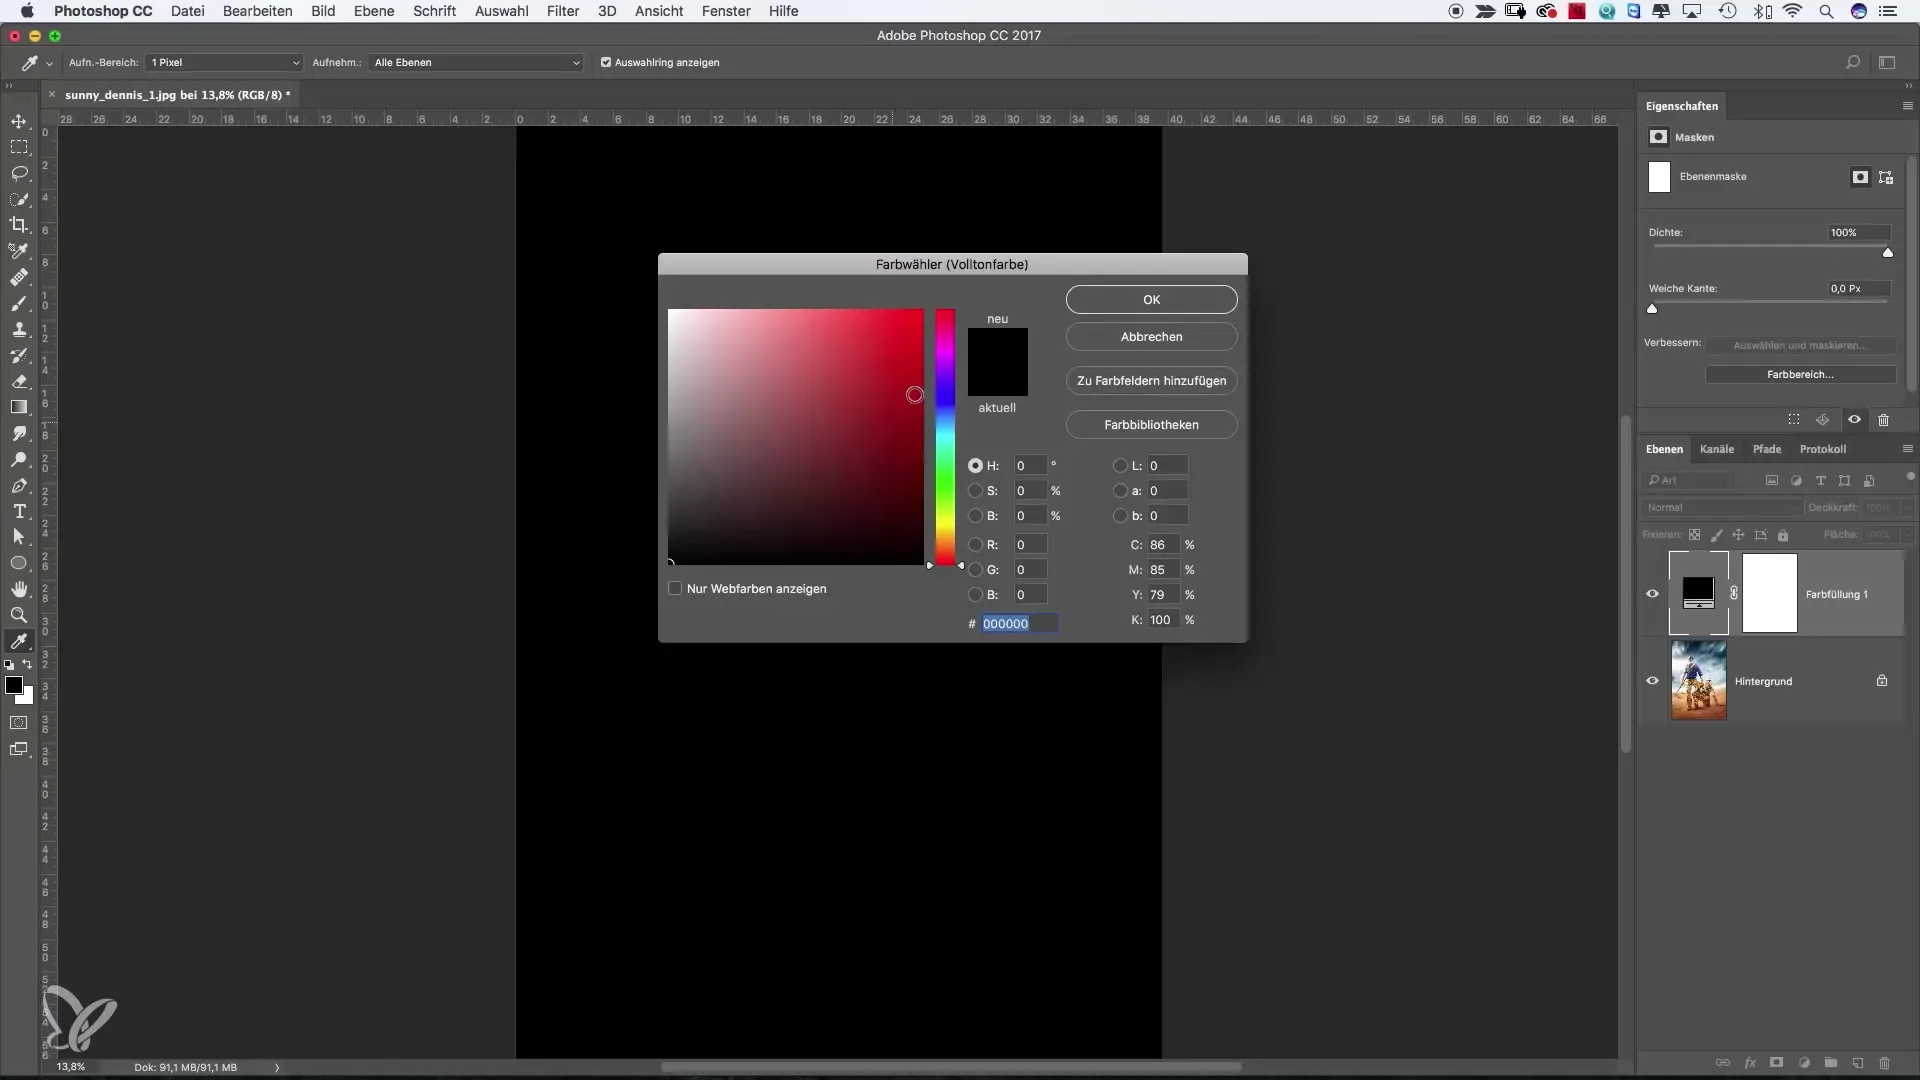
Task: Click the search icon in options bar
Action: coord(1853,62)
